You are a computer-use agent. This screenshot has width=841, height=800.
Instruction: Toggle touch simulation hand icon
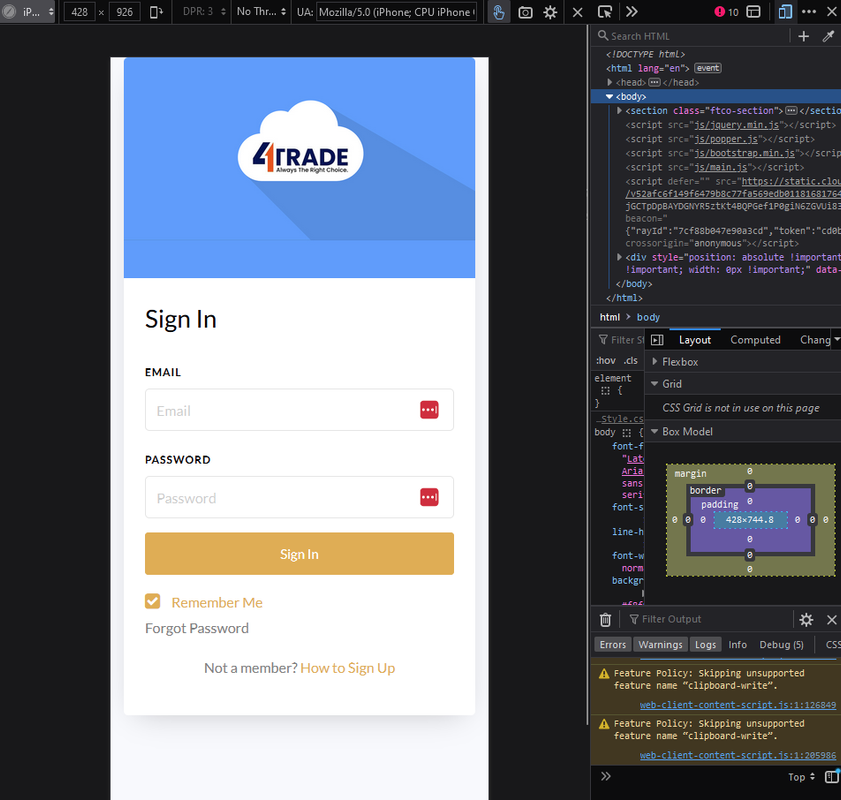pos(499,12)
